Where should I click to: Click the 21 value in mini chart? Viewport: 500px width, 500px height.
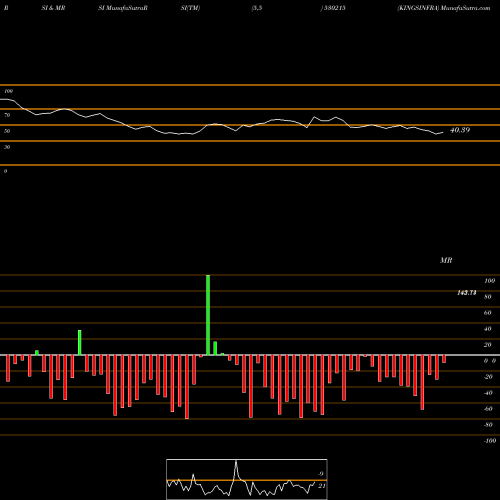tap(321, 486)
